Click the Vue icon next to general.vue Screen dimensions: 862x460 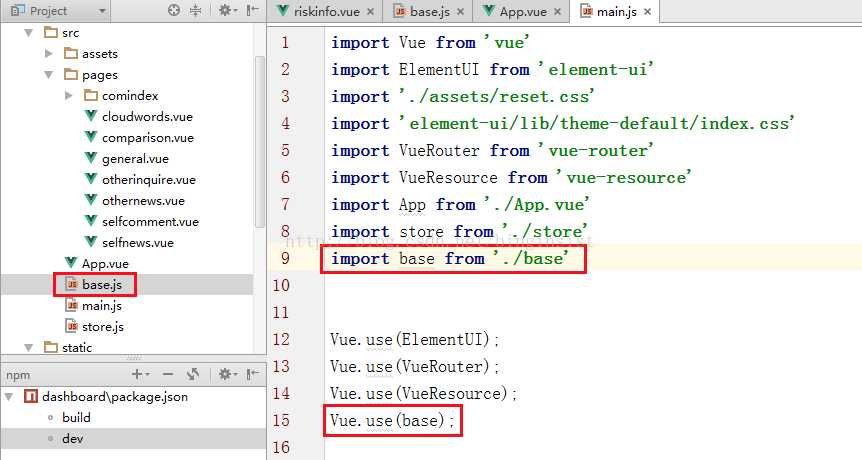pos(91,158)
